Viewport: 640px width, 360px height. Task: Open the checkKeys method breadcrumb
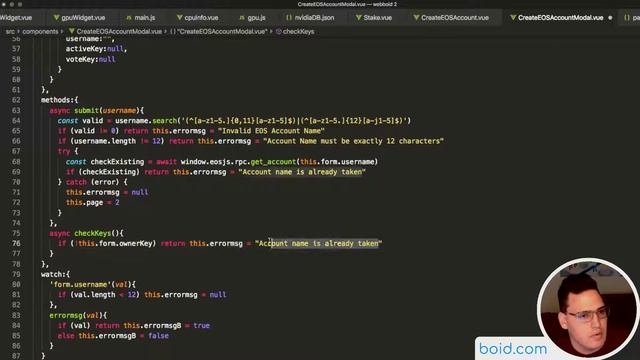pyautogui.click(x=295, y=31)
